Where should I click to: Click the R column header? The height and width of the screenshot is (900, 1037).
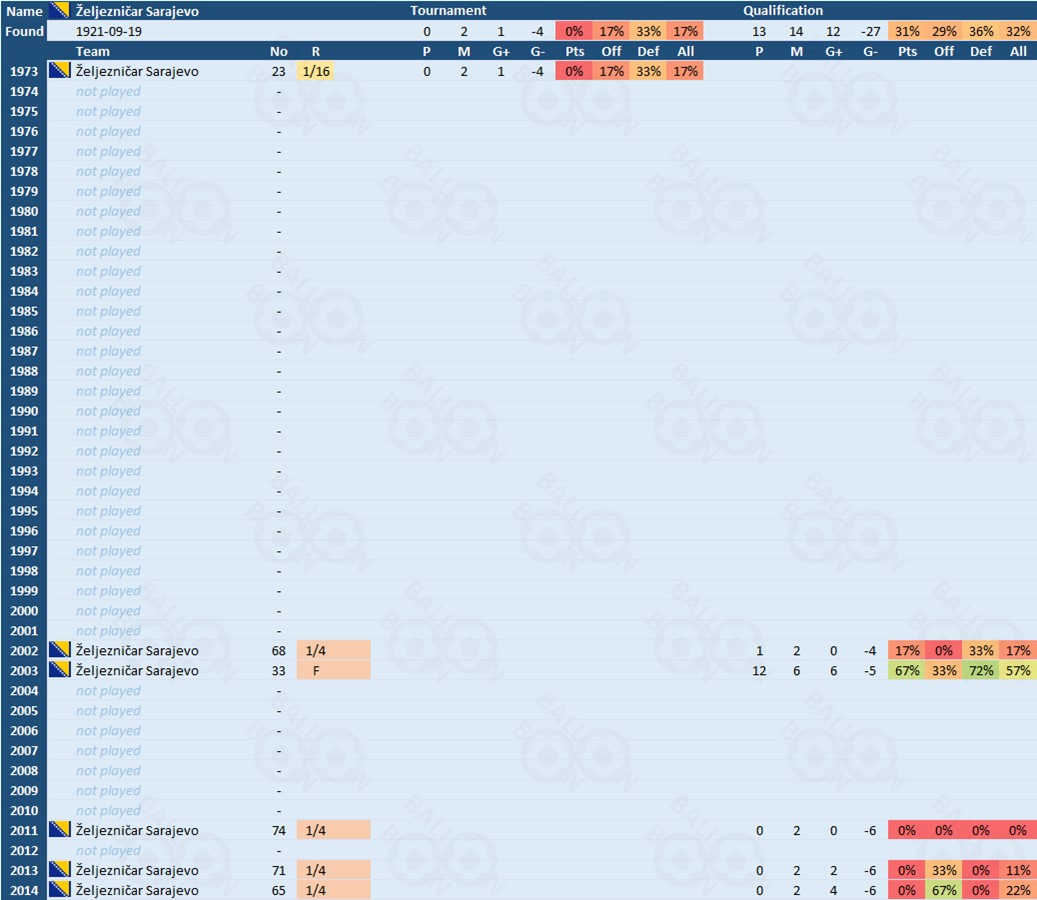coord(316,51)
